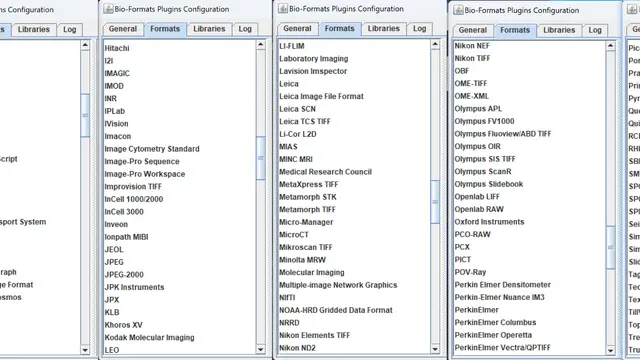Choose OME-TIFF format
Image resolution: width=640 pixels, height=360 pixels.
[x=471, y=83]
